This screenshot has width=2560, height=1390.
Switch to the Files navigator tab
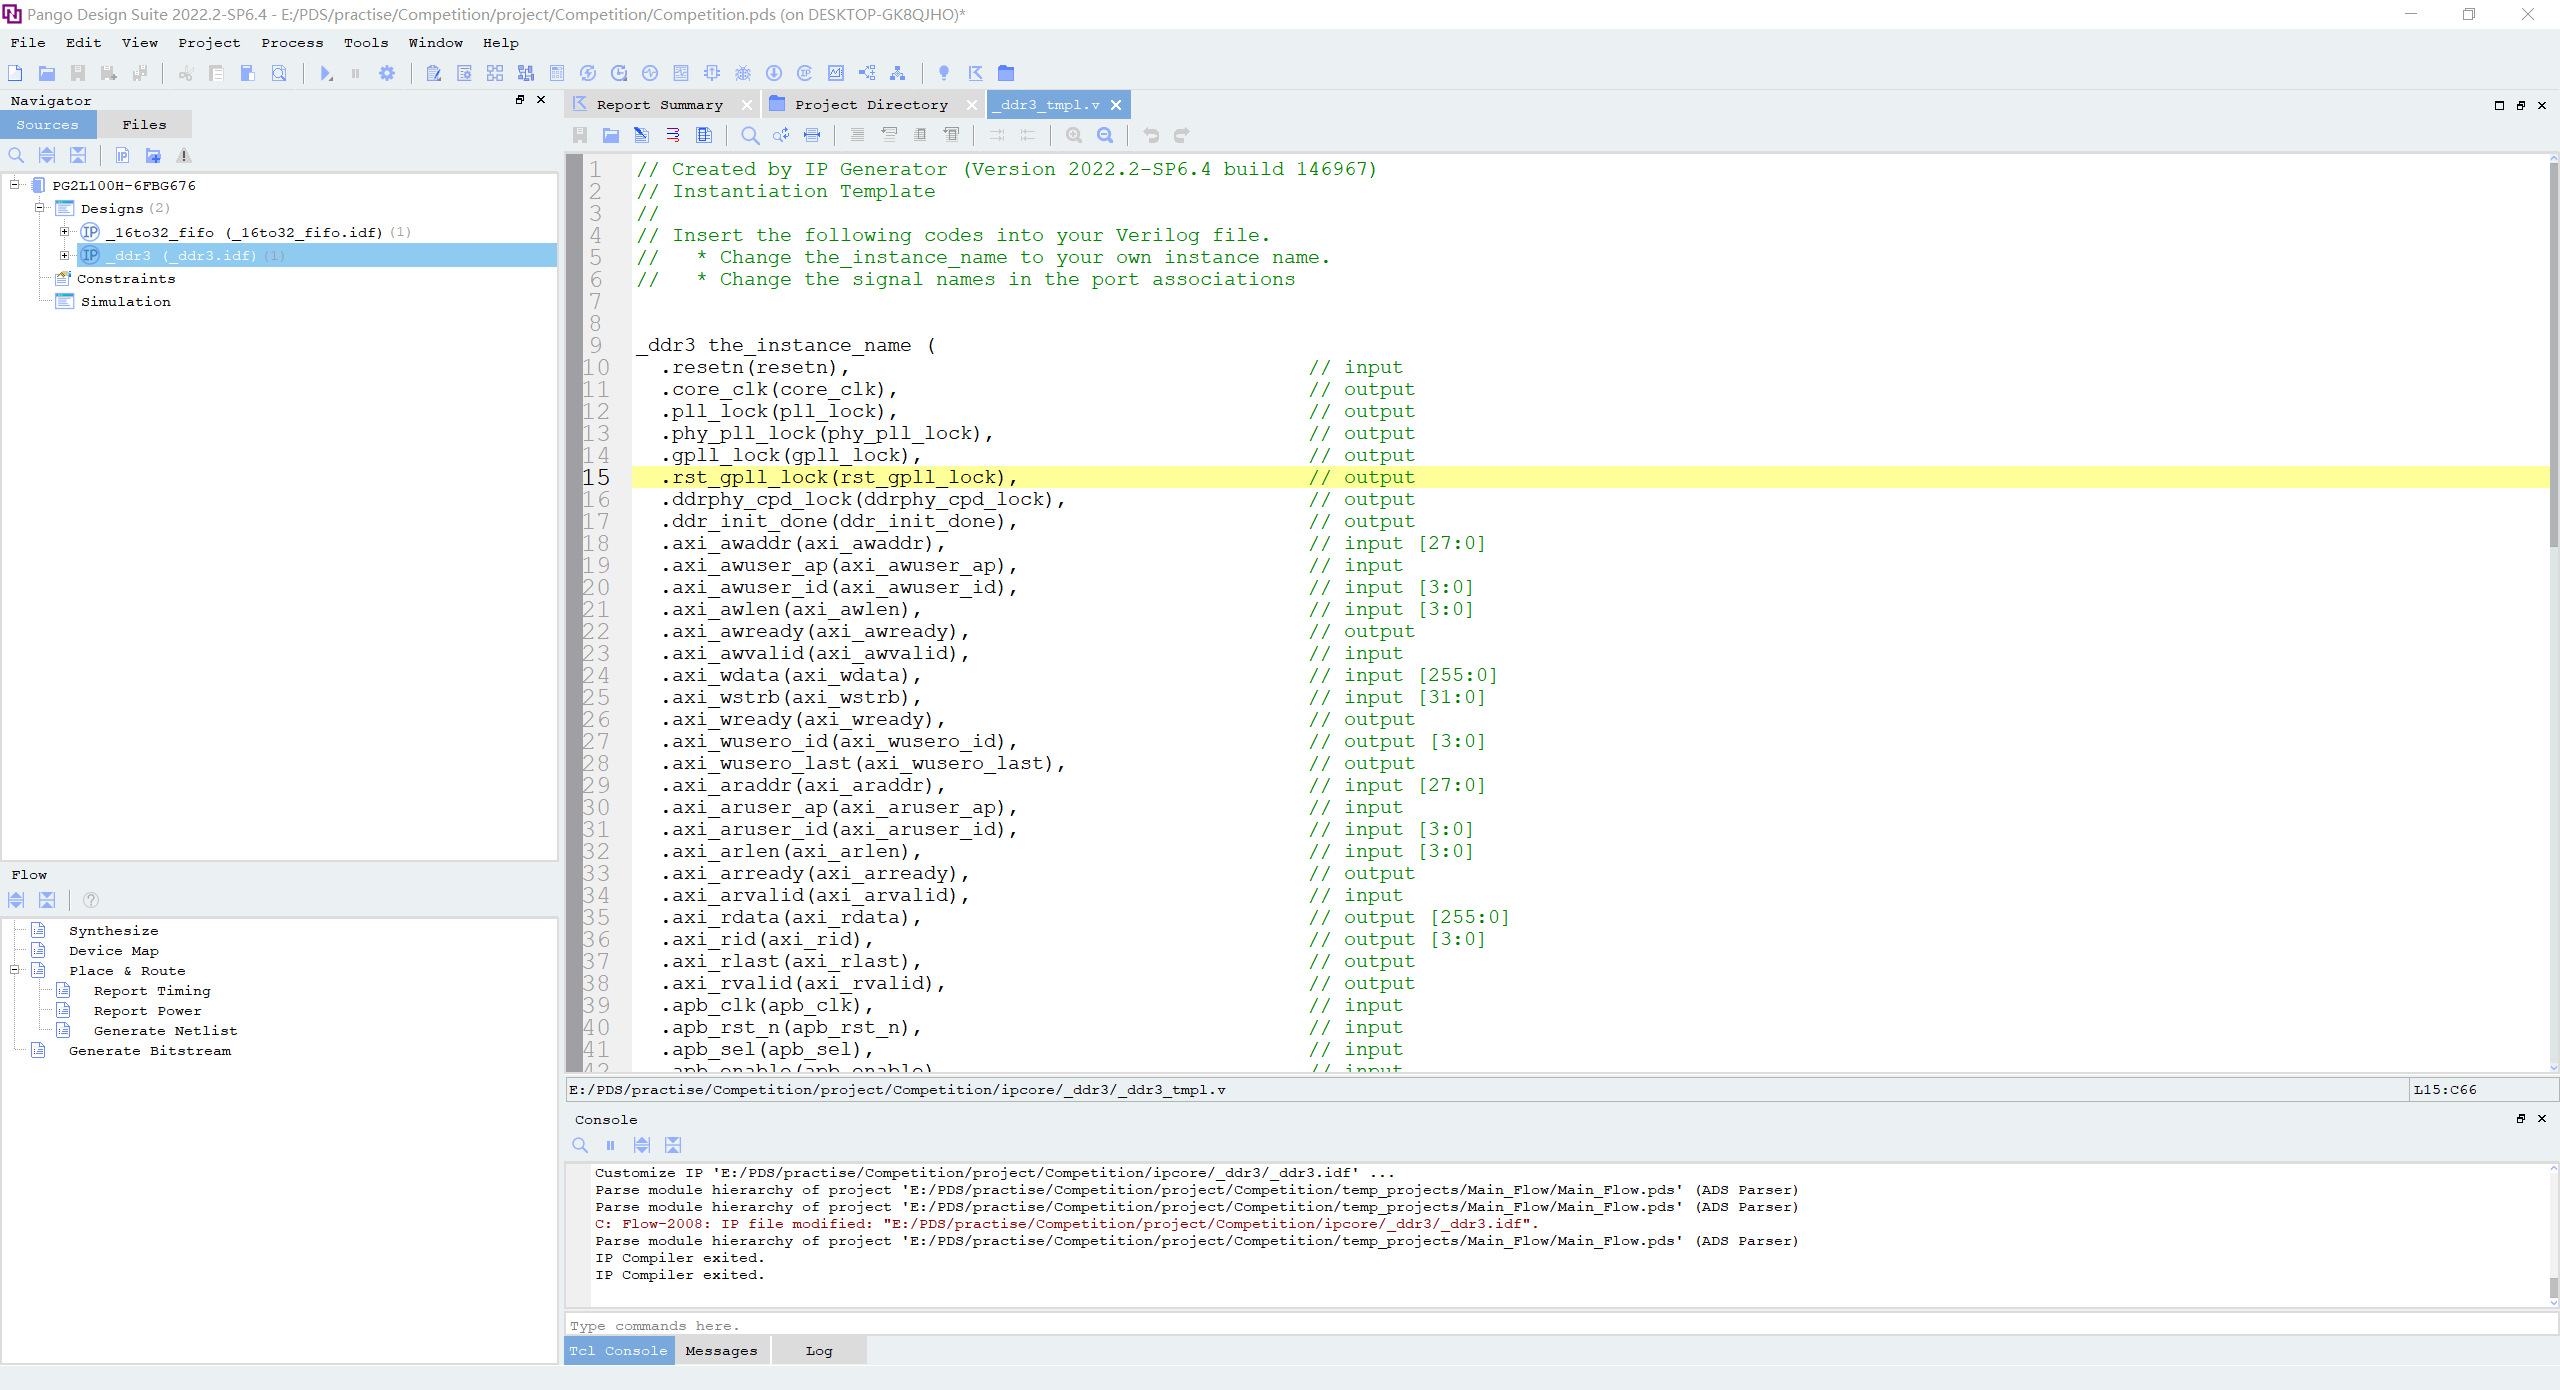pyautogui.click(x=144, y=125)
